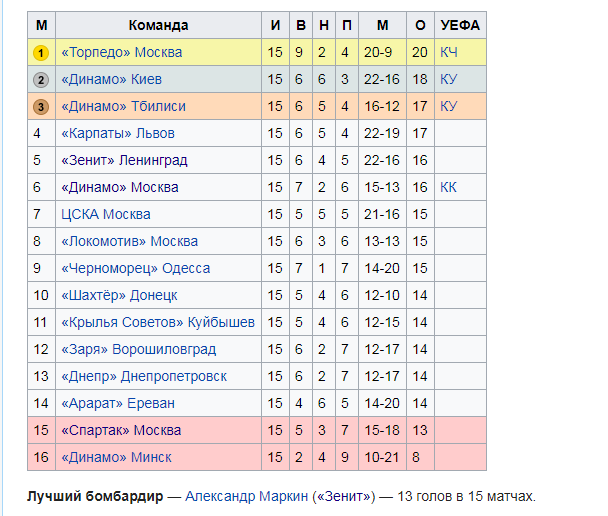Click the silver second-place medal icon
The width and height of the screenshot is (608, 516).
coord(40,79)
